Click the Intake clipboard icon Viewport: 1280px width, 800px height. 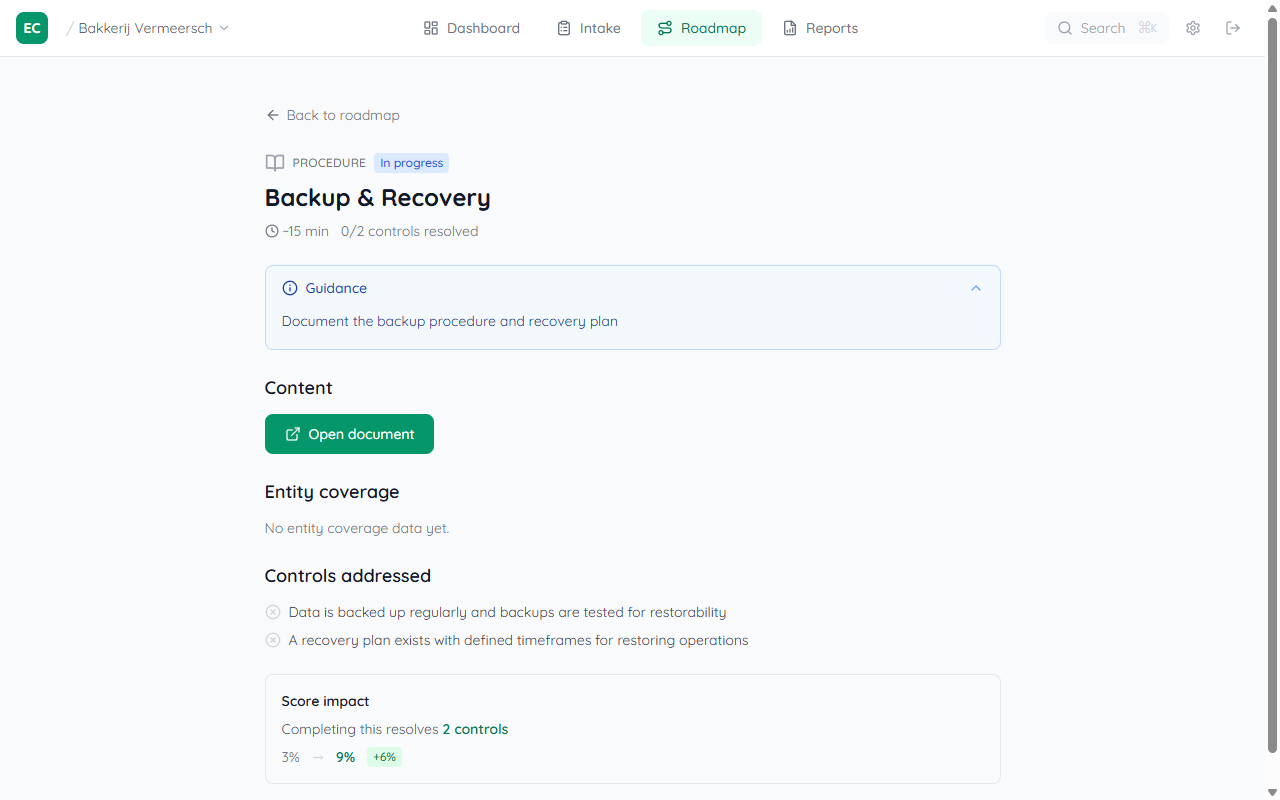tap(563, 28)
